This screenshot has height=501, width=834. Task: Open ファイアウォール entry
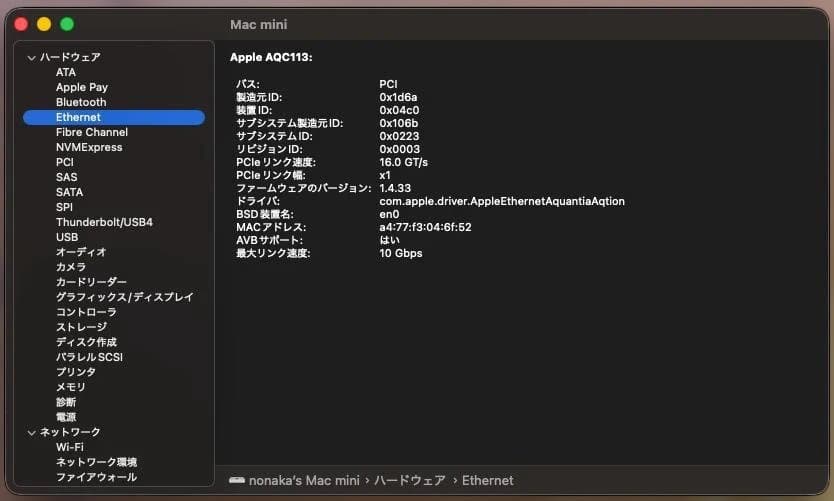(x=96, y=477)
